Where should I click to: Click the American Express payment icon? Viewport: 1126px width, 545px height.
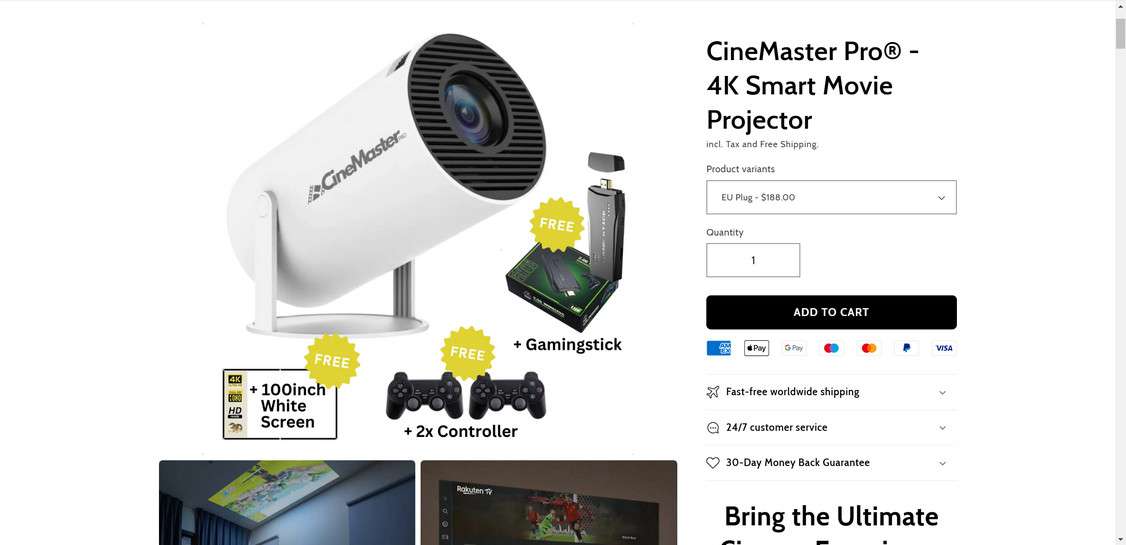[x=718, y=348]
